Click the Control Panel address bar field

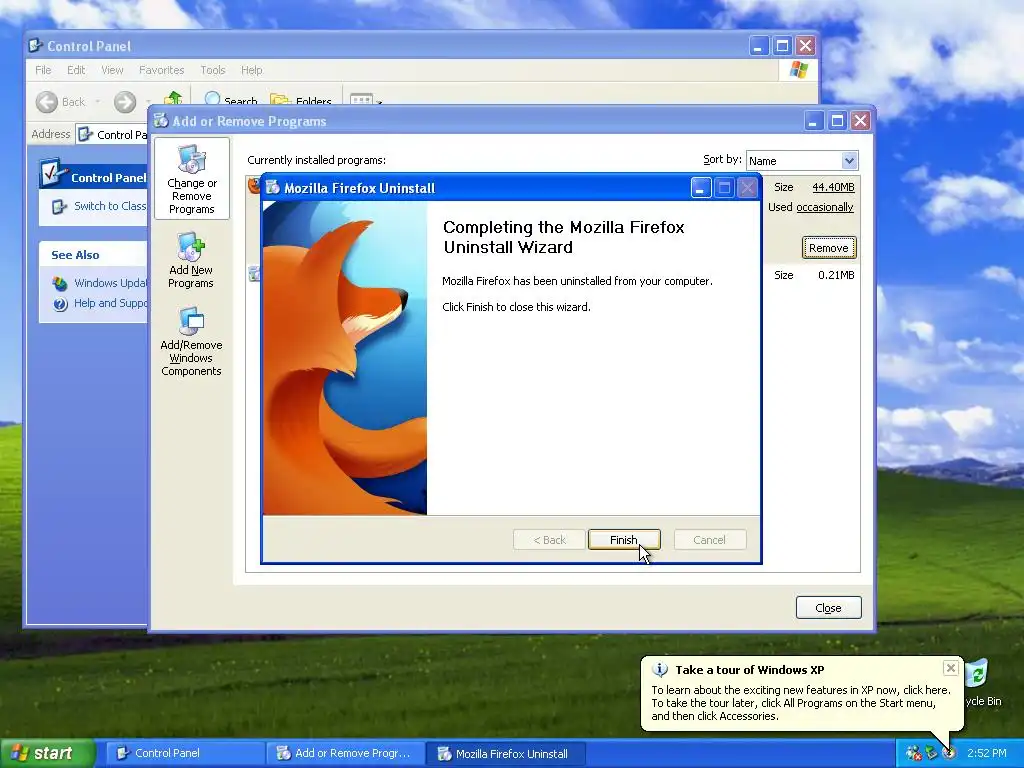[112, 135]
